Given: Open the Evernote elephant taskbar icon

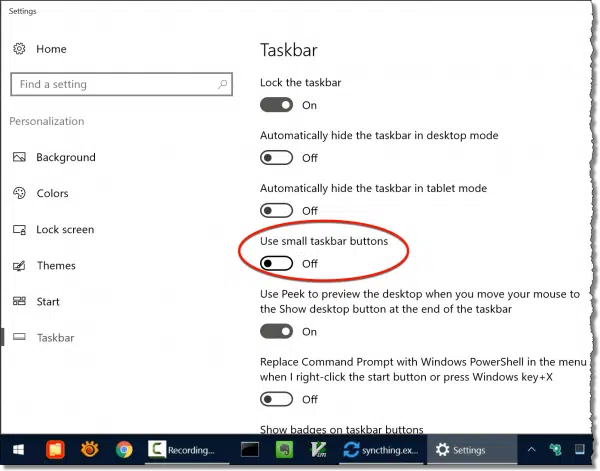Looking at the screenshot, I should 284,450.
